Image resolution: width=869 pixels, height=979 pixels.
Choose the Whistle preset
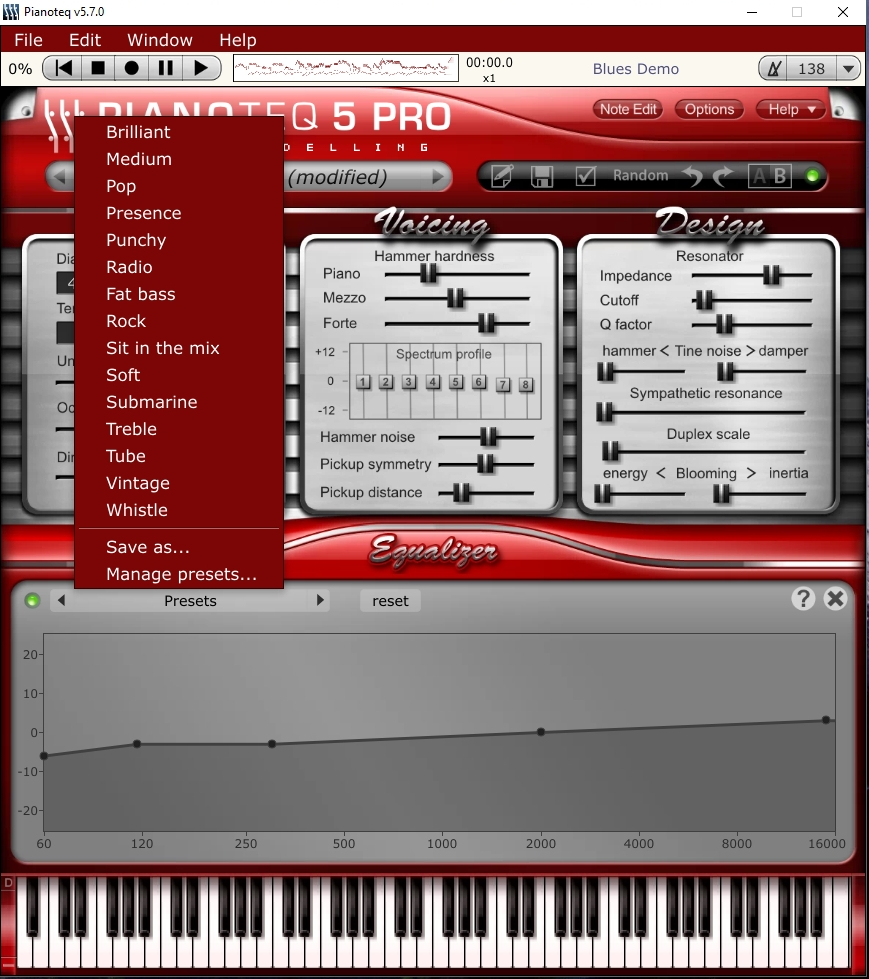pos(179,510)
